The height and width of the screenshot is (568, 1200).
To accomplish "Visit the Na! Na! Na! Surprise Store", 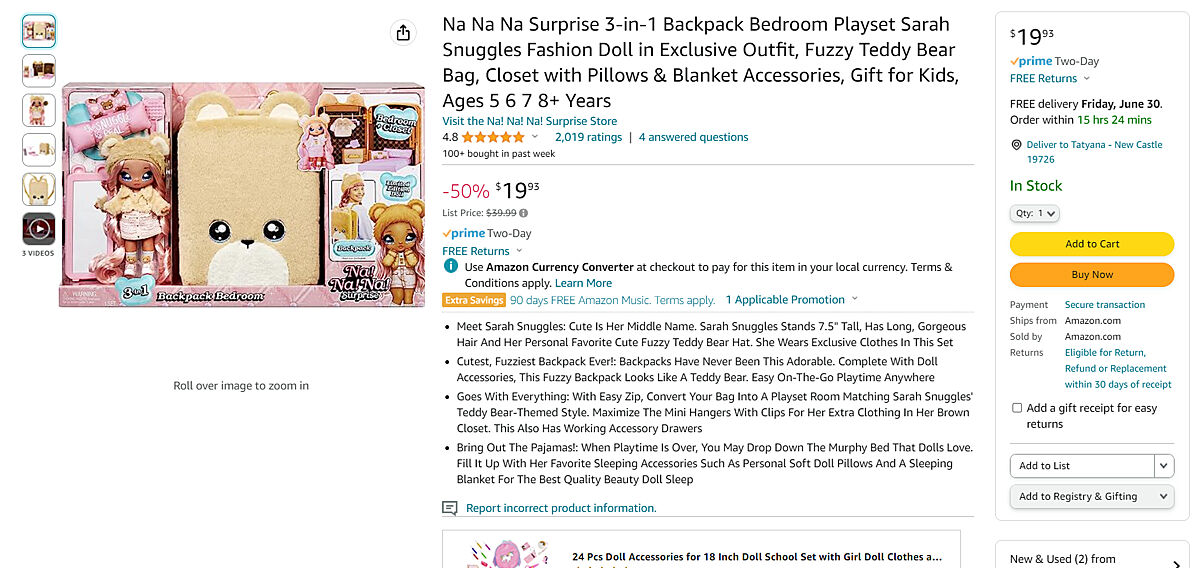I will 530,121.
